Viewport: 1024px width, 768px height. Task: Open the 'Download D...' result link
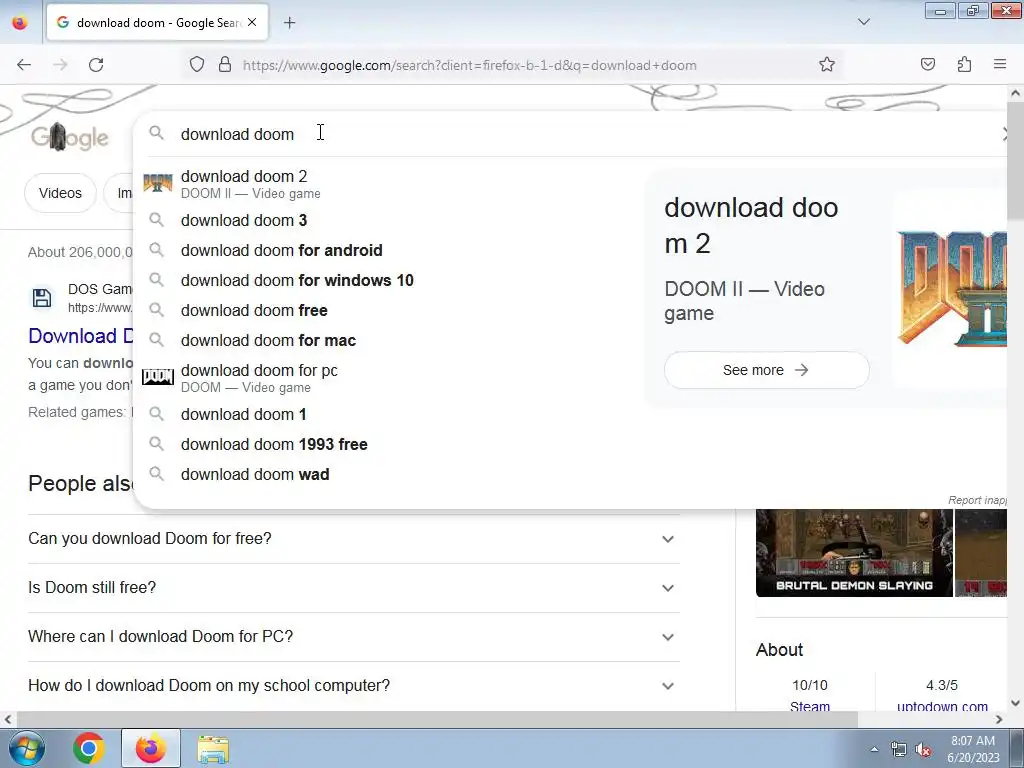point(81,336)
